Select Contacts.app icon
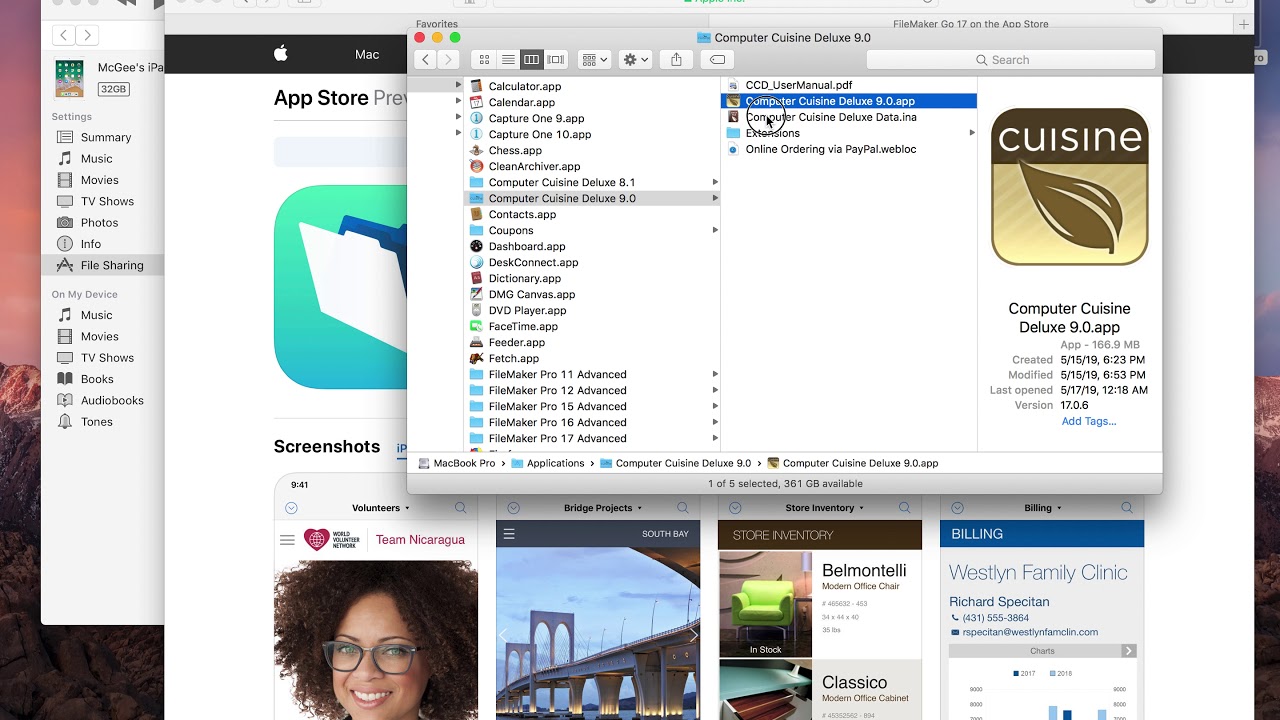 477,214
